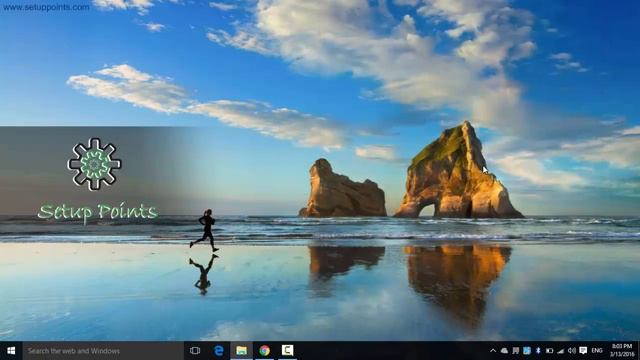
Task: Open Task View from the taskbar
Action: click(x=195, y=351)
